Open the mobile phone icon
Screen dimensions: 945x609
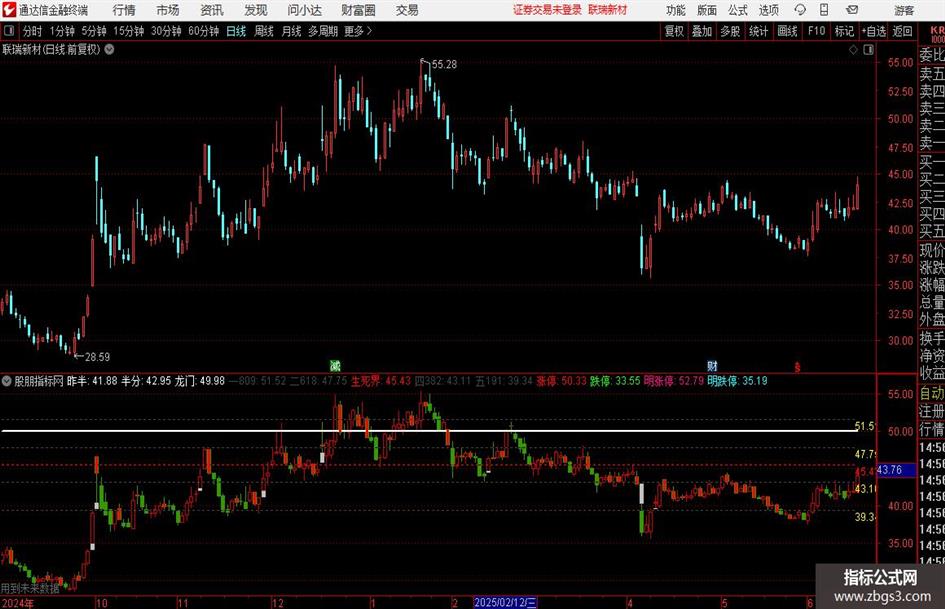click(x=824, y=10)
